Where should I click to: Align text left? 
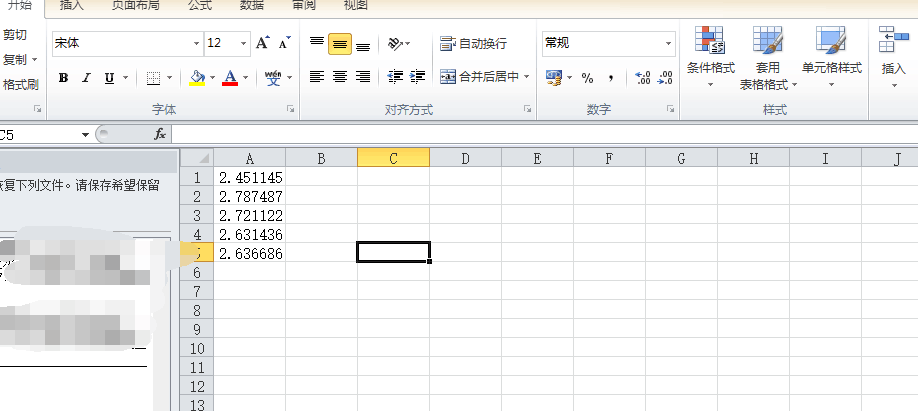click(x=317, y=77)
